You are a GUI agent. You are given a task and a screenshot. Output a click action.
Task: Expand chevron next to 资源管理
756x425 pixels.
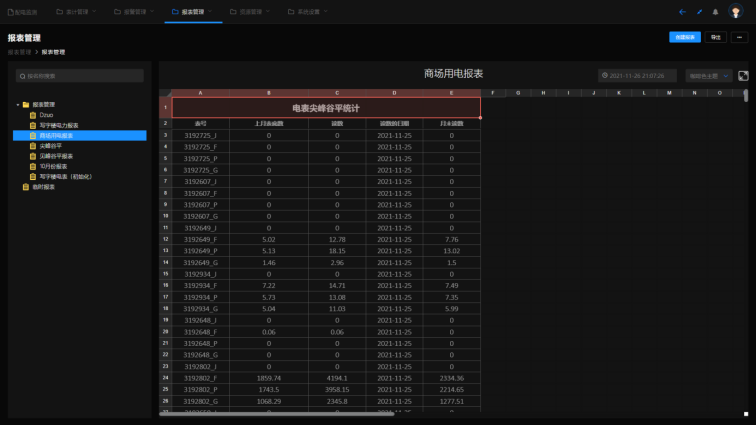coord(268,12)
